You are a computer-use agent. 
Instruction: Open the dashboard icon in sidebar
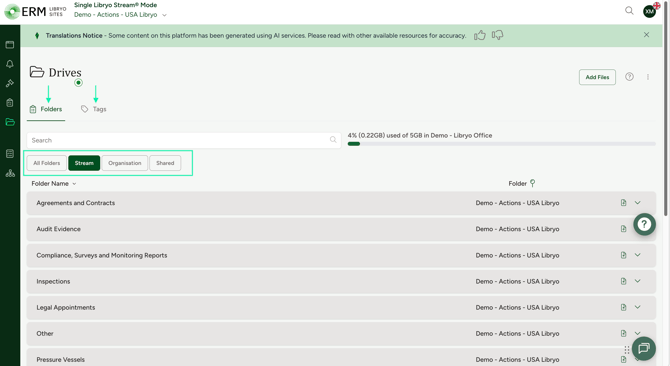click(10, 45)
